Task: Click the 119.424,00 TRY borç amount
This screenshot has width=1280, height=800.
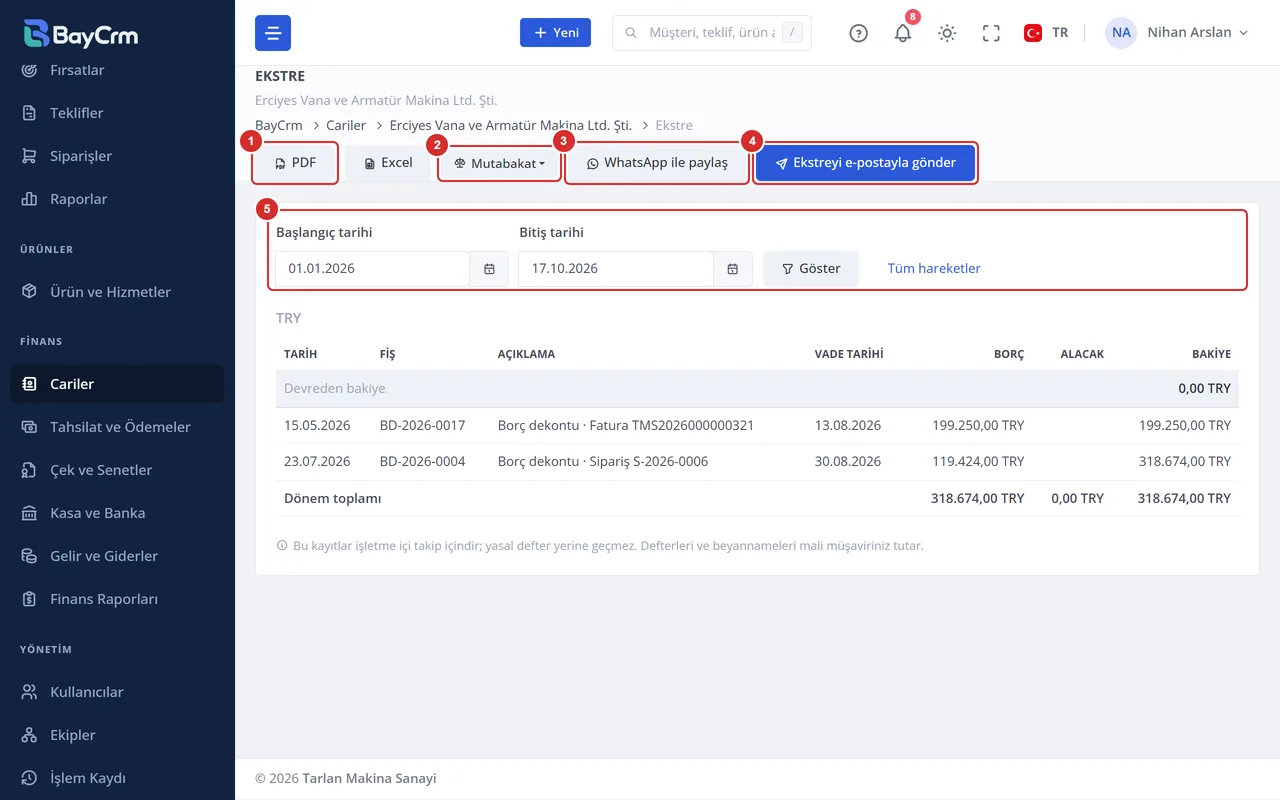Action: click(x=978, y=461)
